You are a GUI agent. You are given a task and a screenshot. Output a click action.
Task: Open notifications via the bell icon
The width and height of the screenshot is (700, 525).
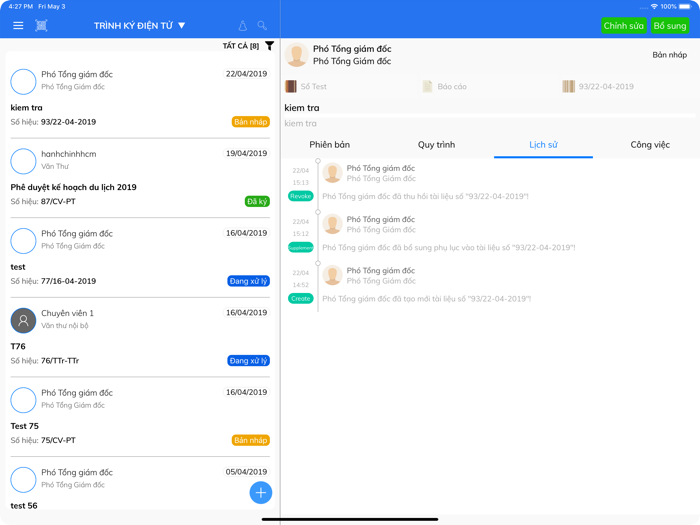pyautogui.click(x=242, y=26)
